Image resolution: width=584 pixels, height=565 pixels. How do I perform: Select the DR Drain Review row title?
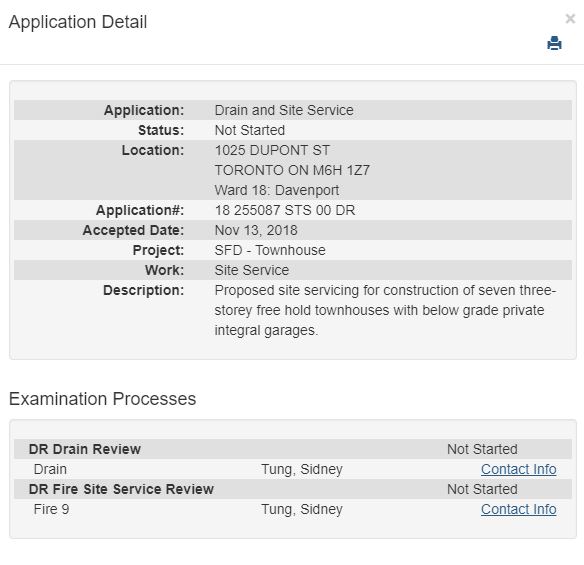tap(85, 449)
